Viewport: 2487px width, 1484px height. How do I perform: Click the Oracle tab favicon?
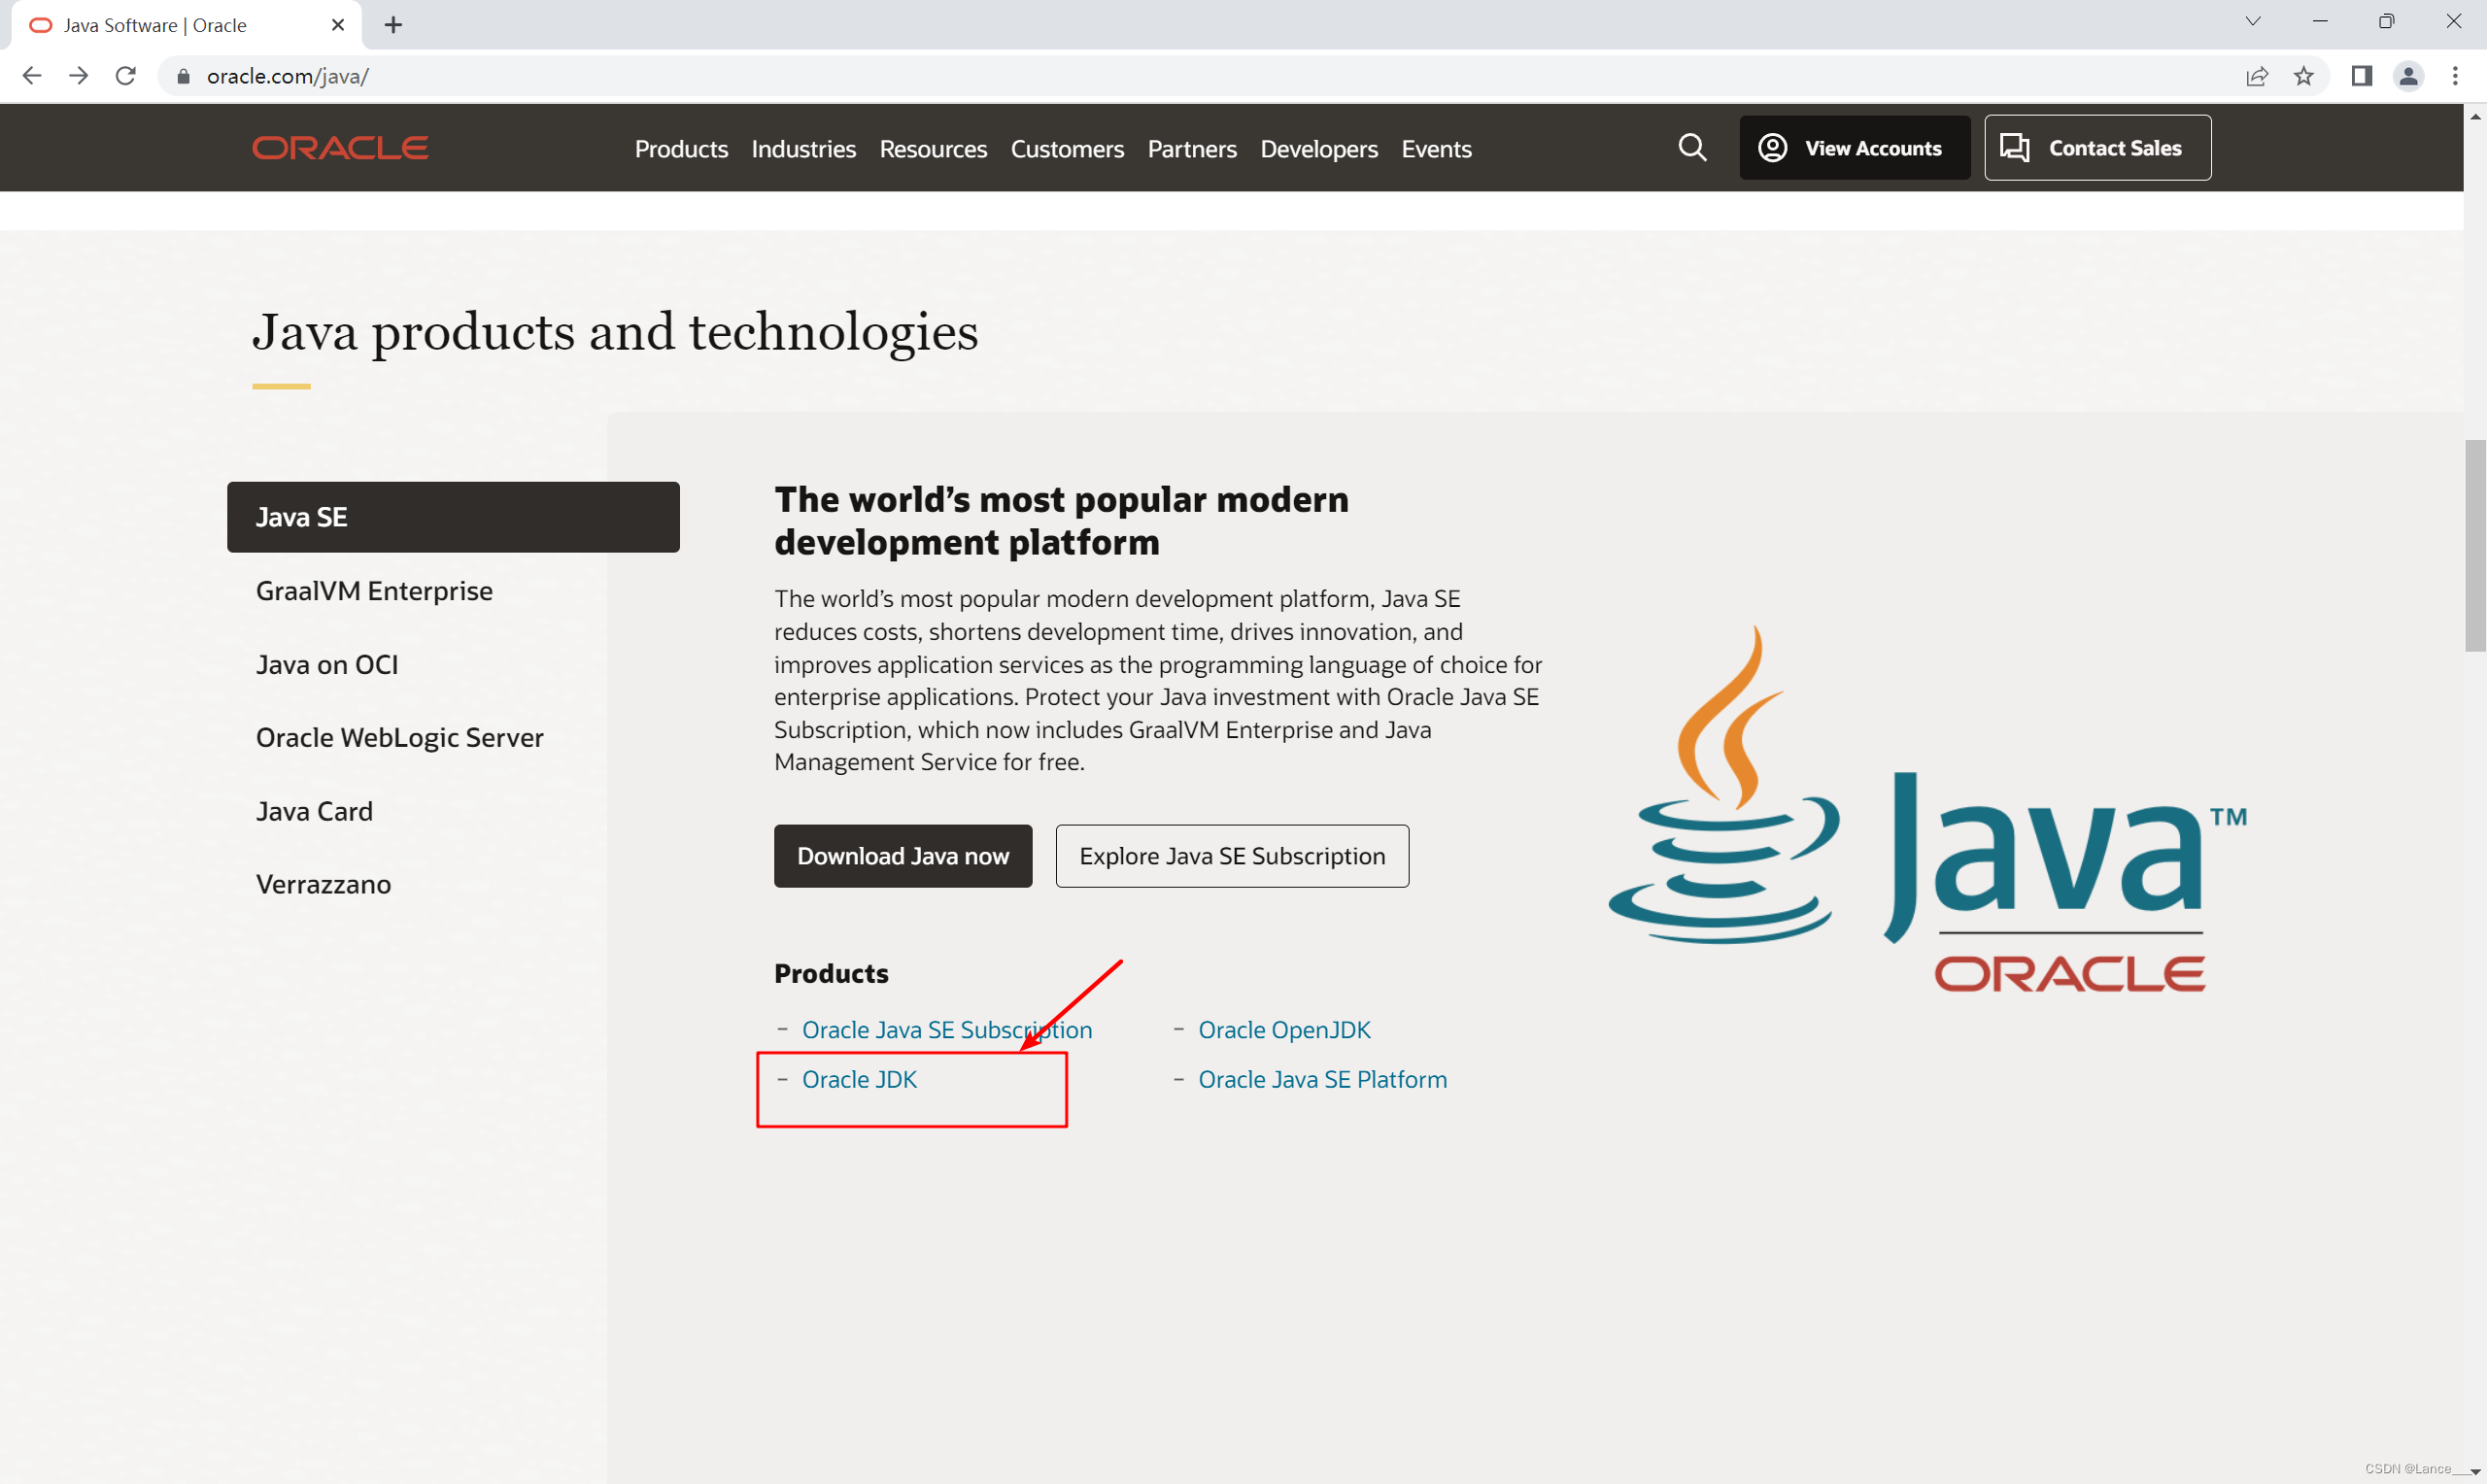tap(40, 25)
